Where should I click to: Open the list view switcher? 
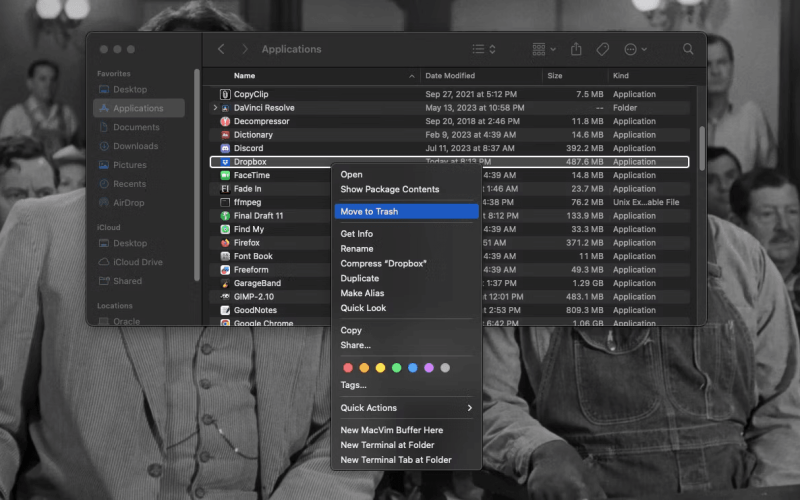tap(484, 49)
